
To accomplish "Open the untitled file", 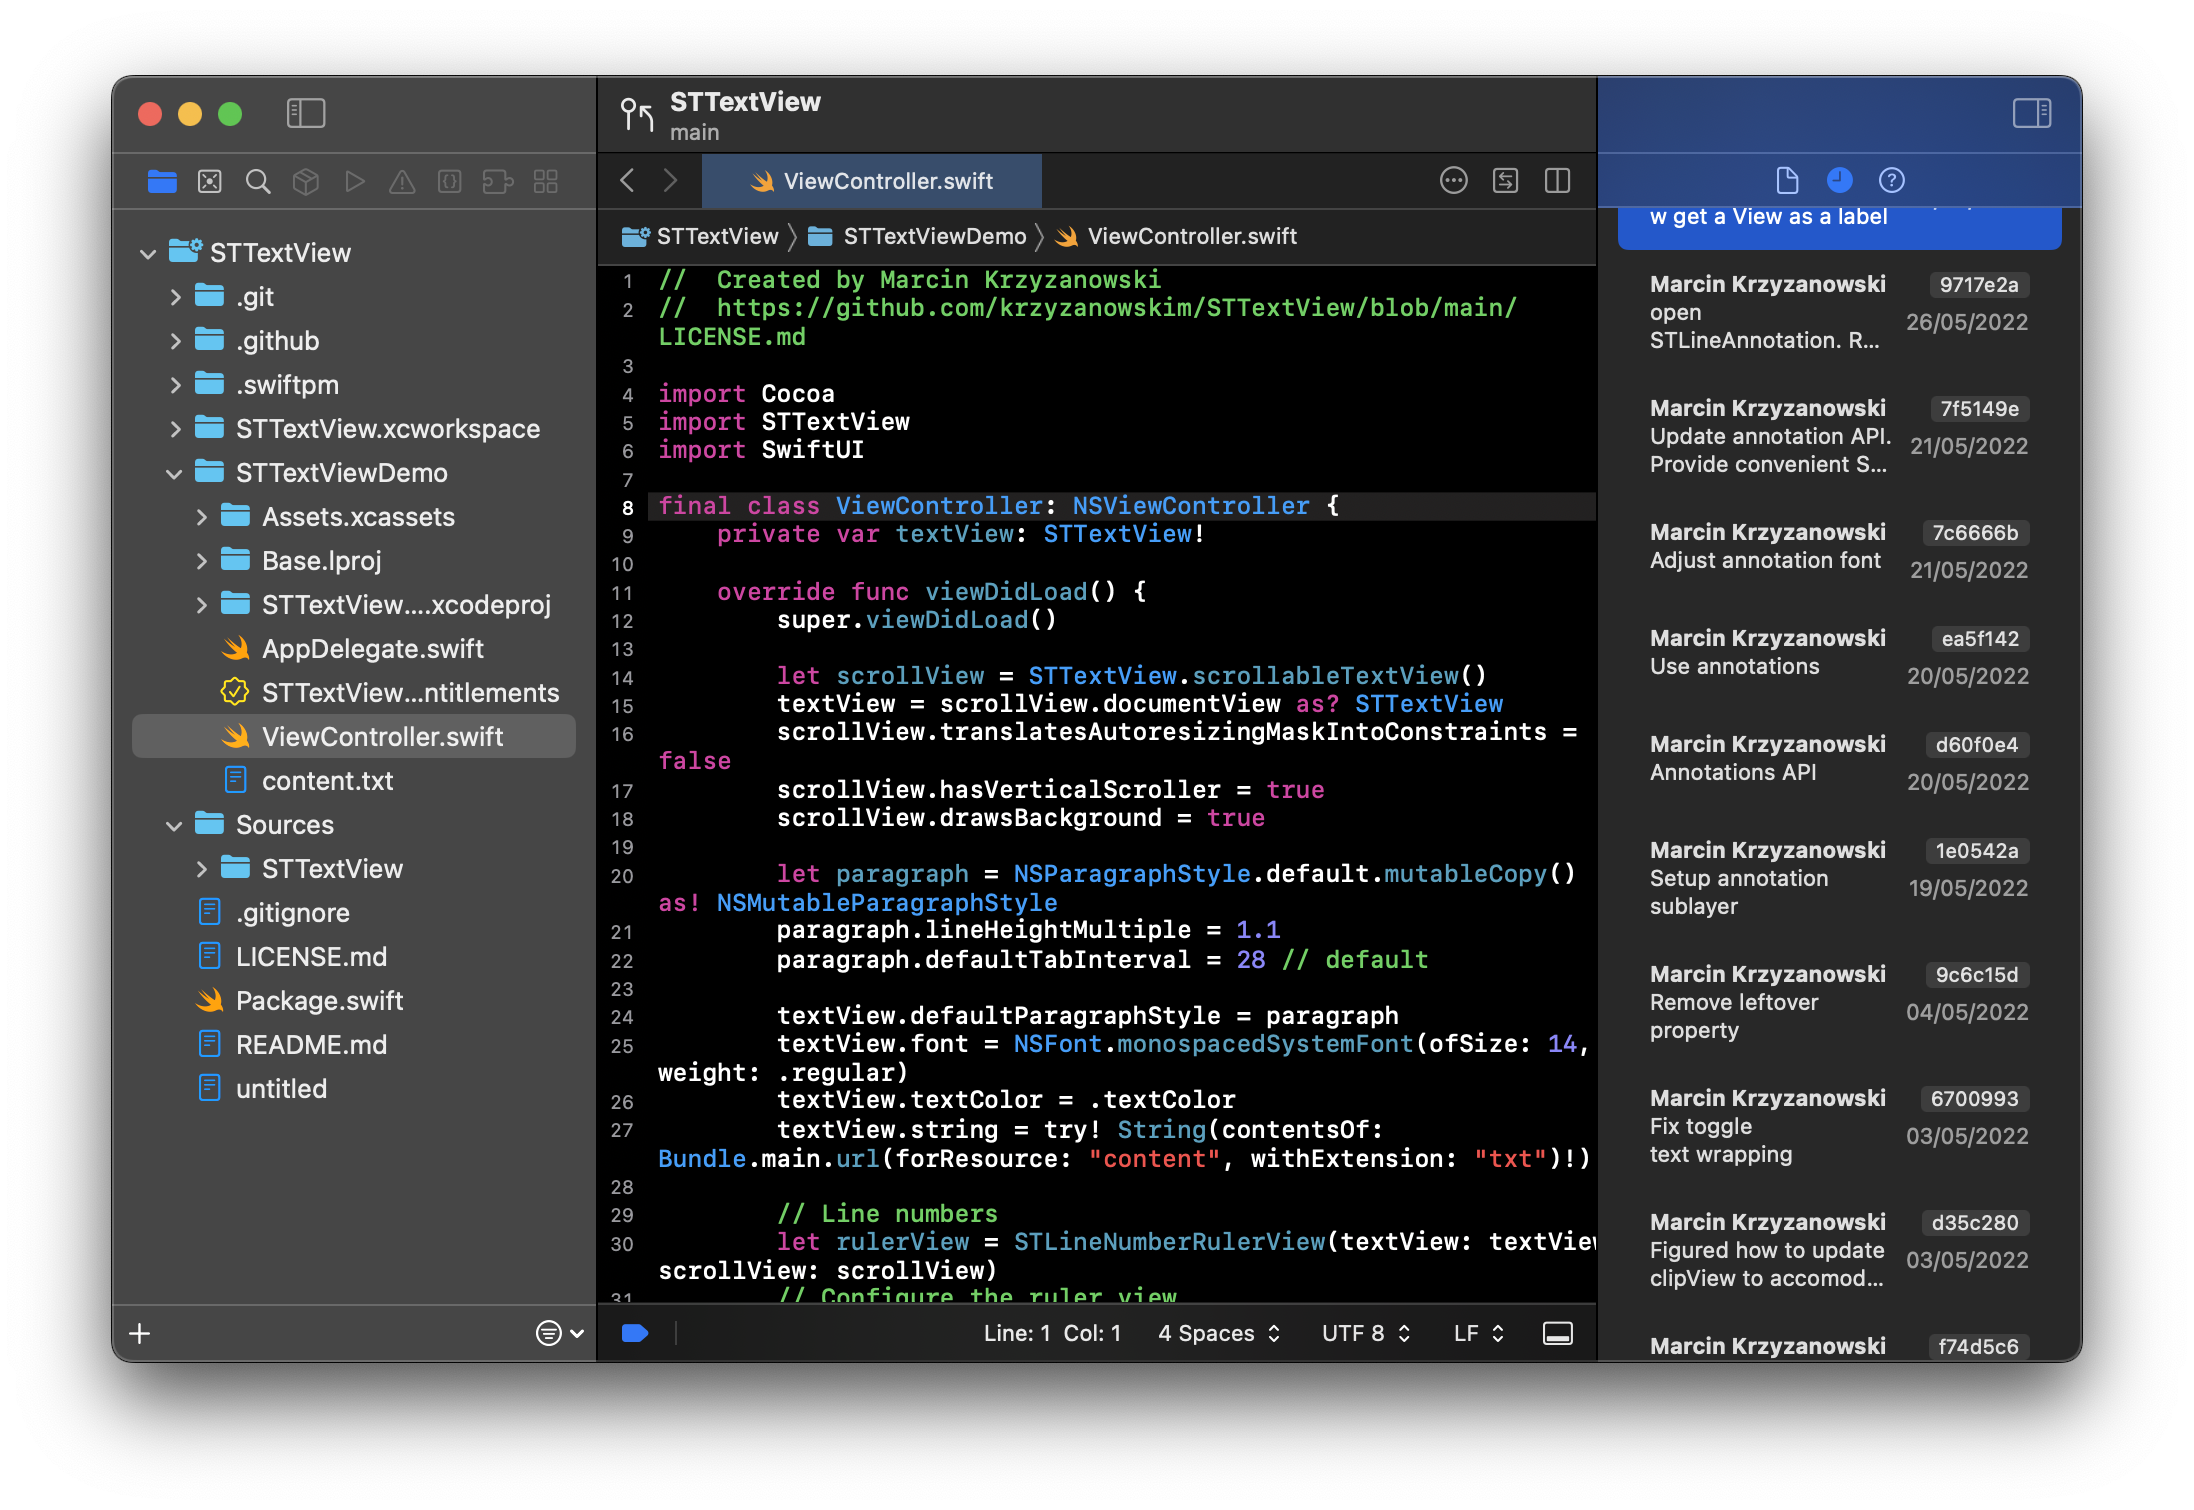I will coord(353,1089).
